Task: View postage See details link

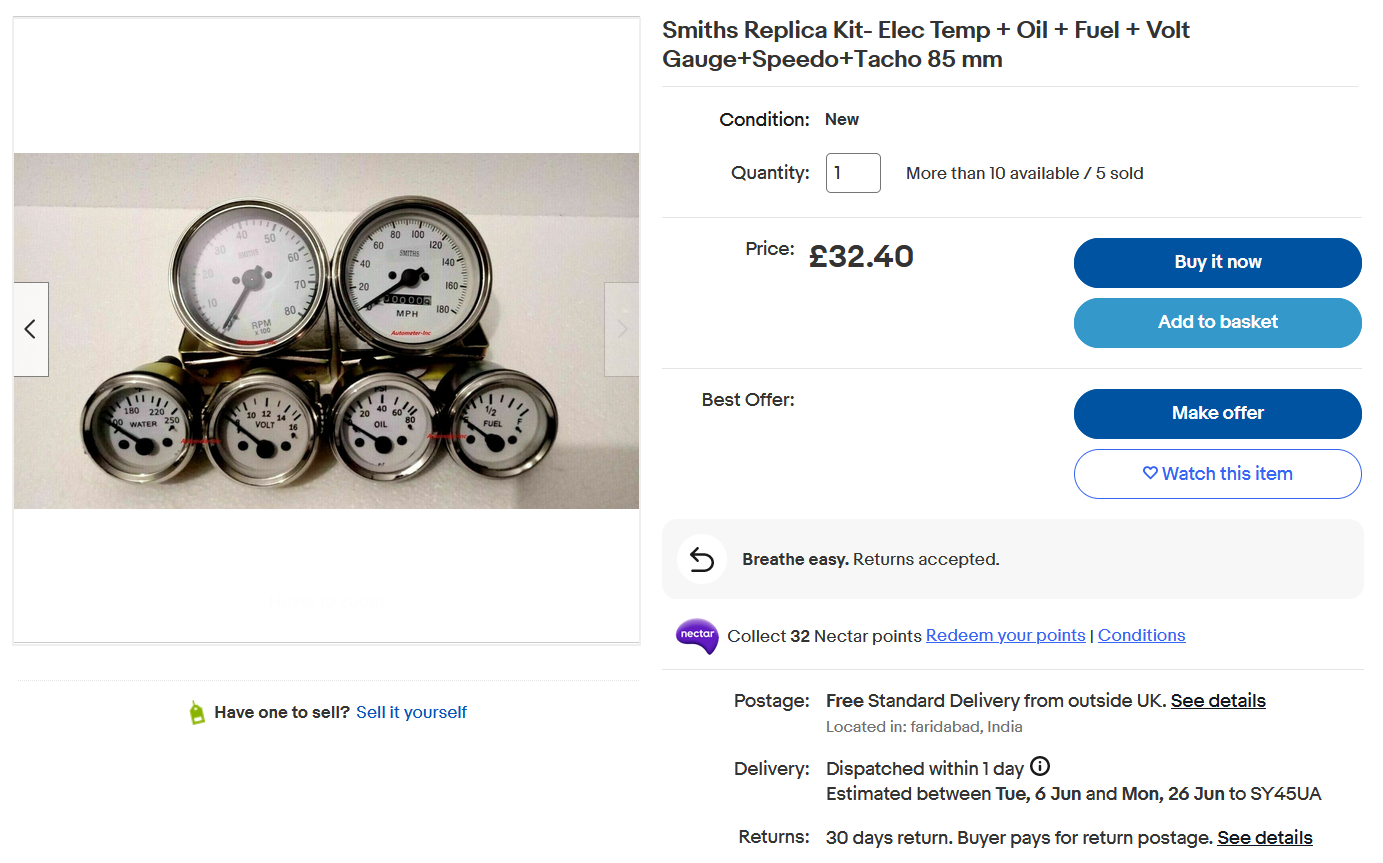Action: 1218,701
